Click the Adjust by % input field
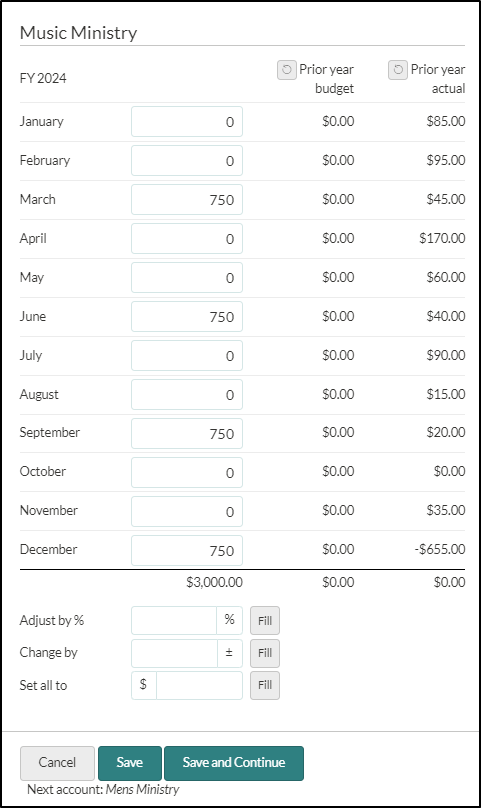481x808 pixels. (174, 620)
